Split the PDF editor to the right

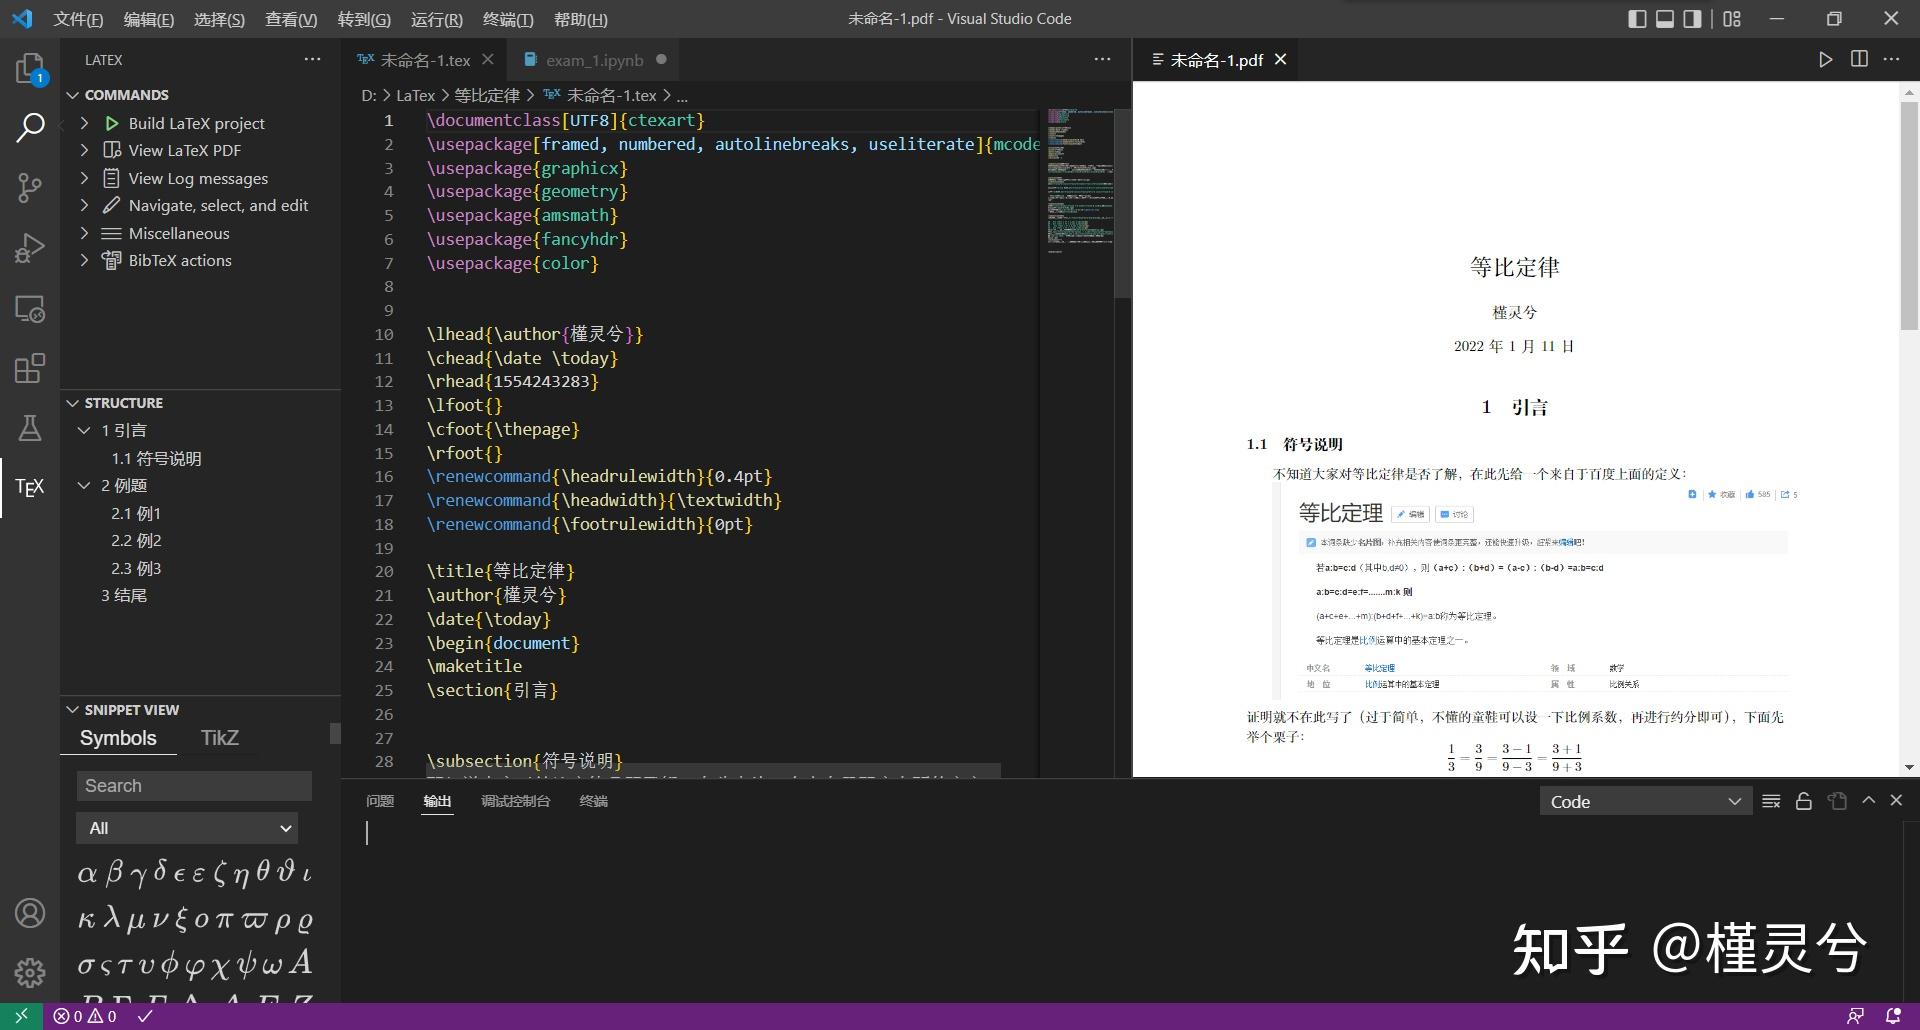pyautogui.click(x=1859, y=60)
